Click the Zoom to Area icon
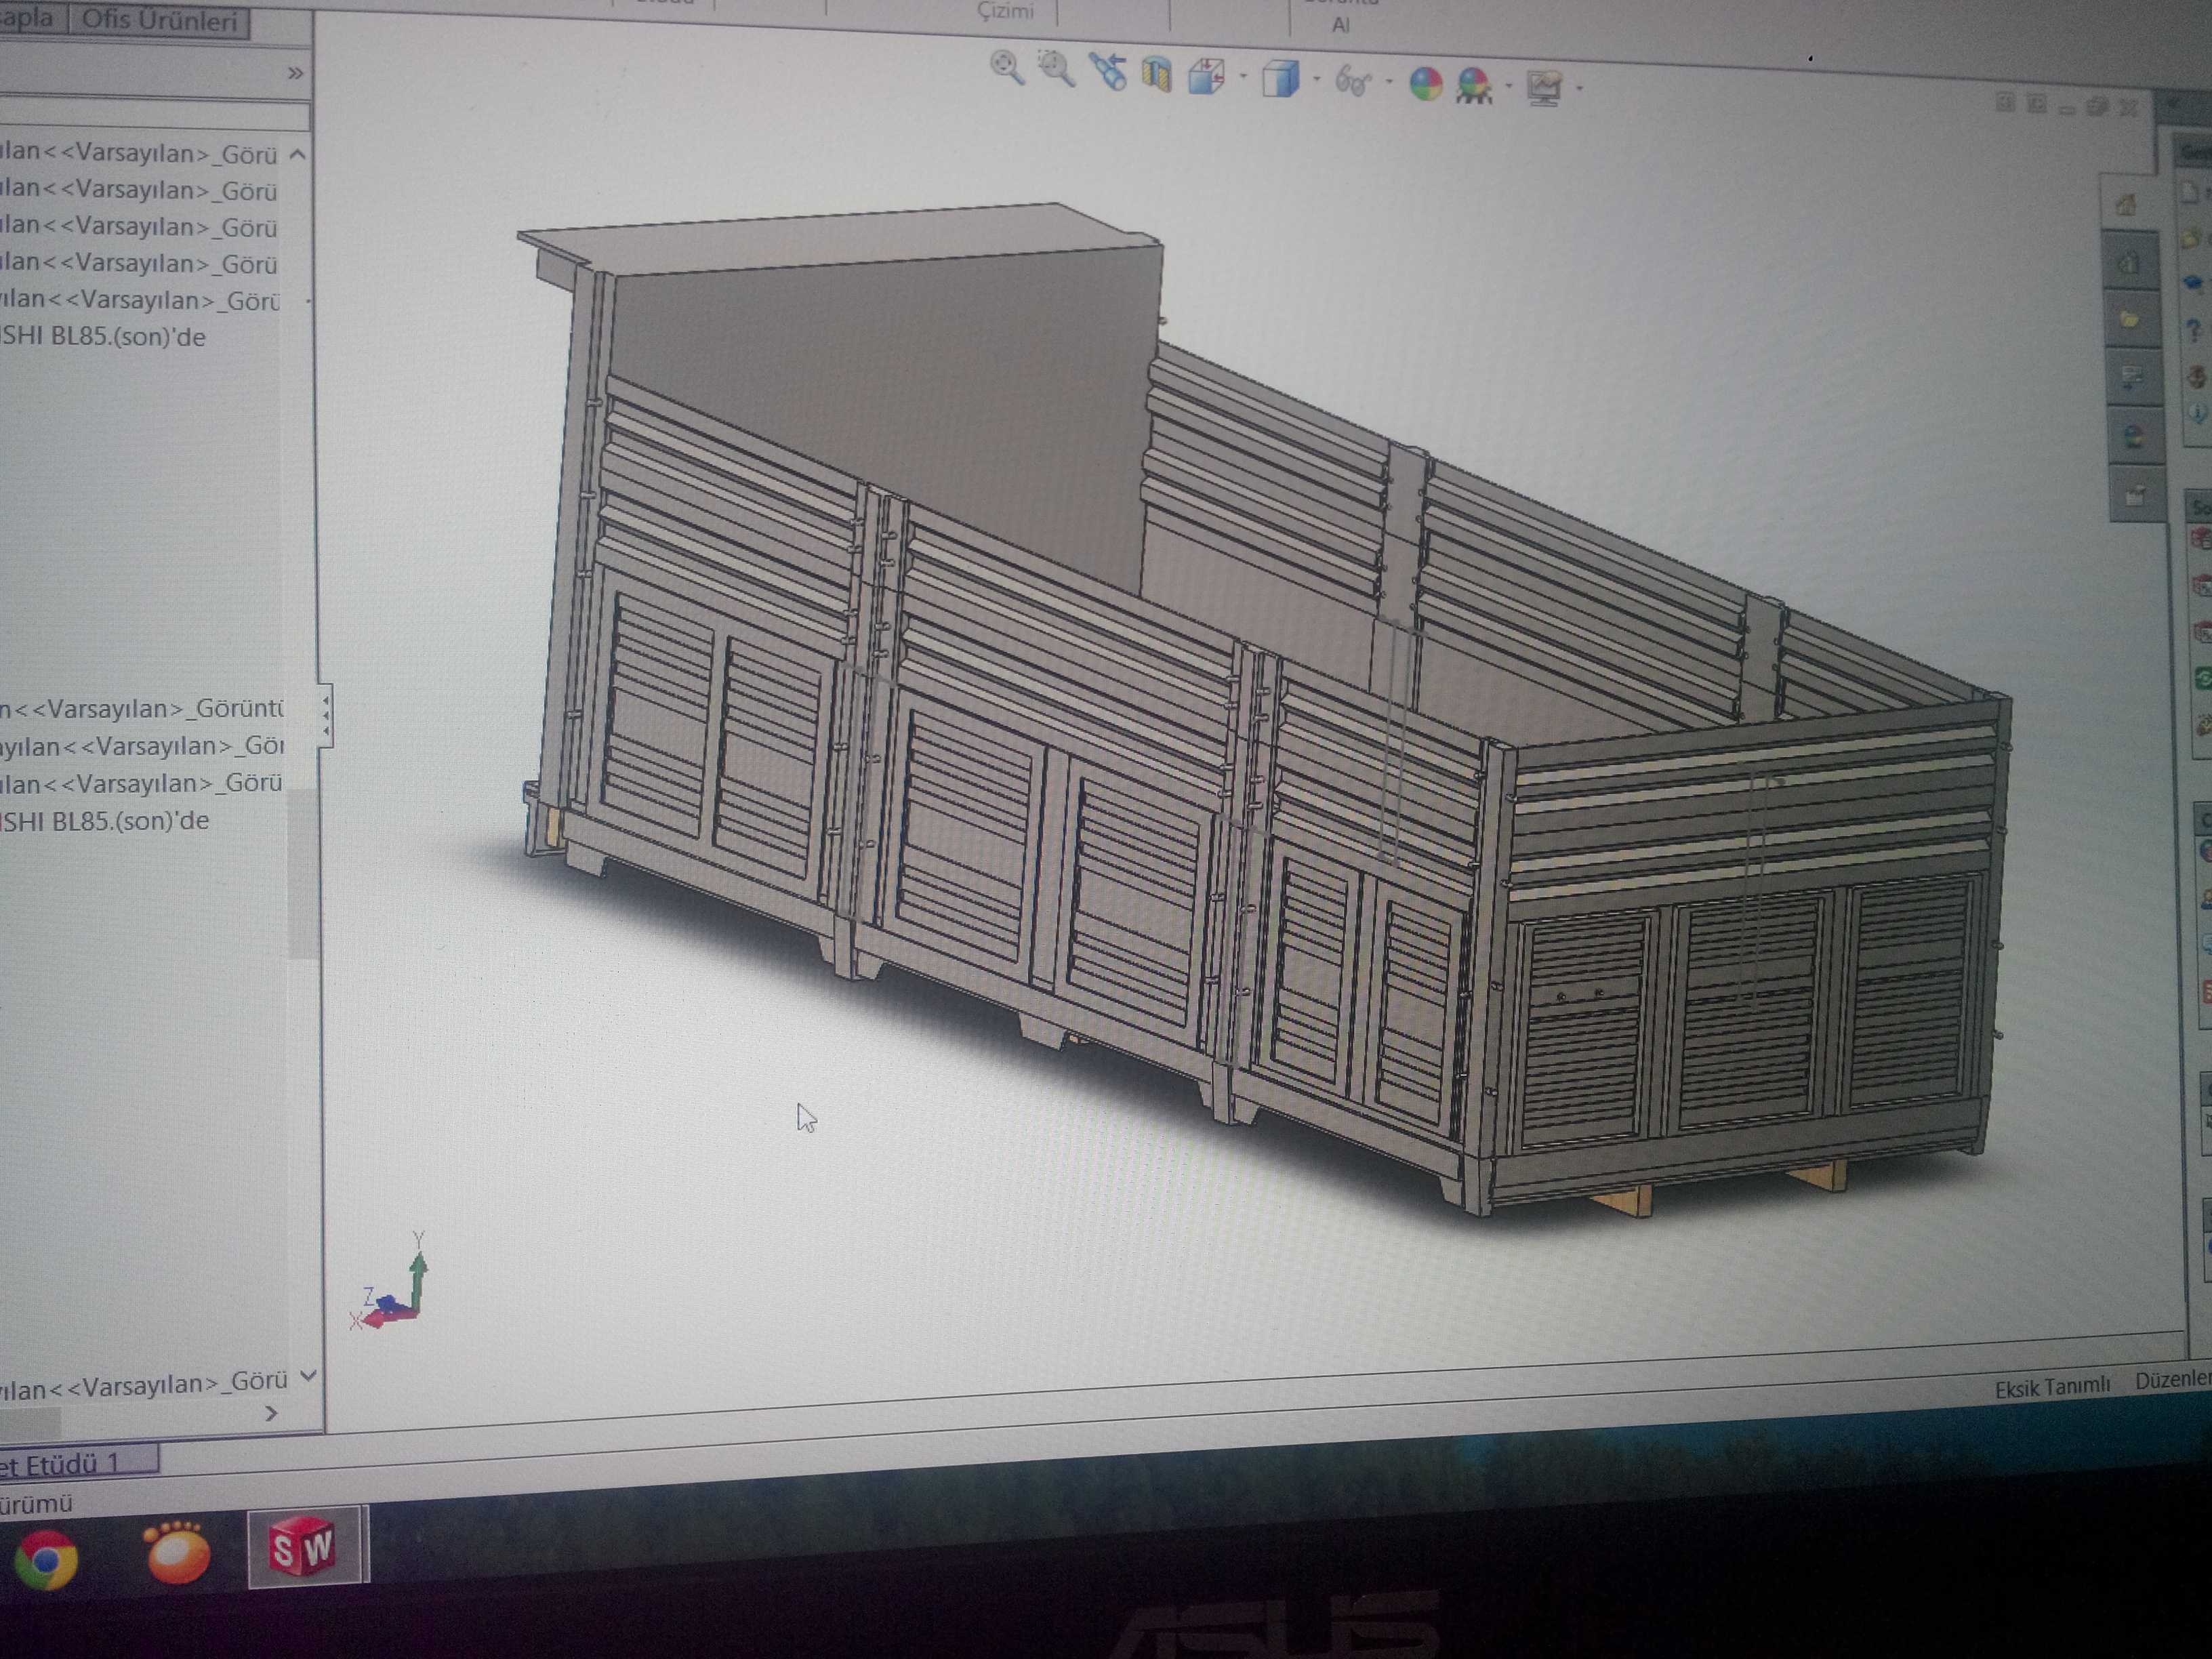The width and height of the screenshot is (2212, 1659). coord(1055,68)
